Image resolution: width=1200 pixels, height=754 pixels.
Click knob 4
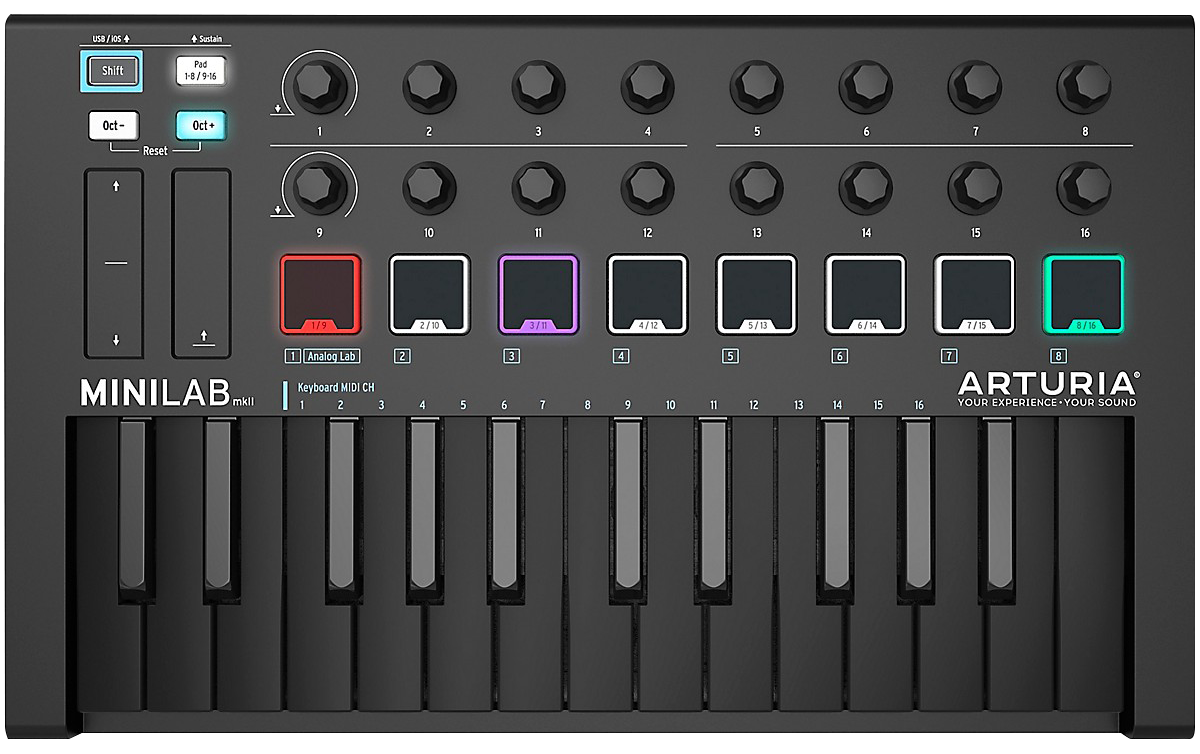647,87
